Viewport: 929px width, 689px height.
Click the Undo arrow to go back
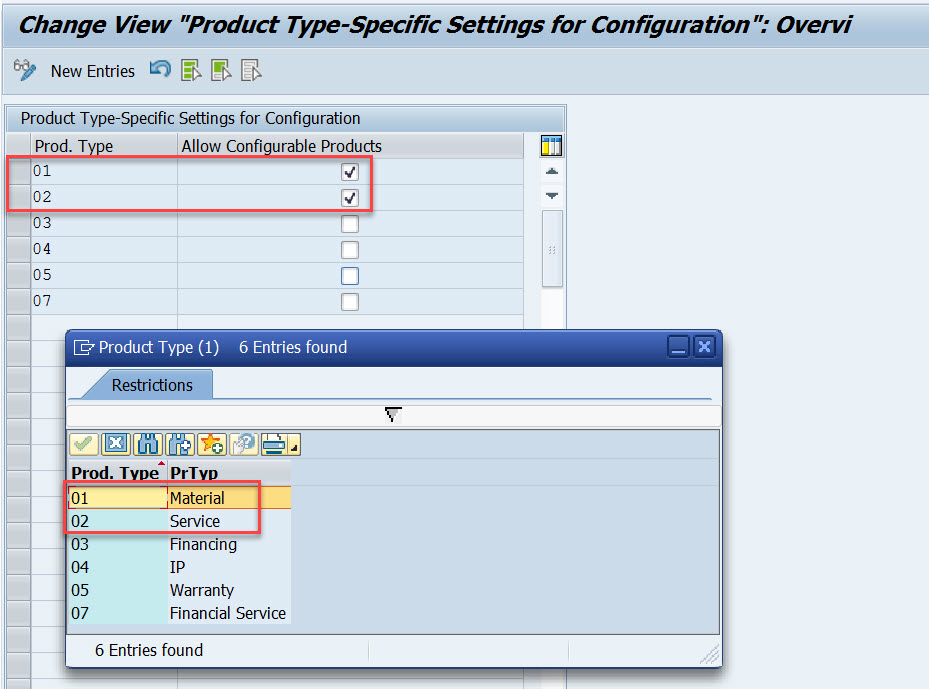160,70
